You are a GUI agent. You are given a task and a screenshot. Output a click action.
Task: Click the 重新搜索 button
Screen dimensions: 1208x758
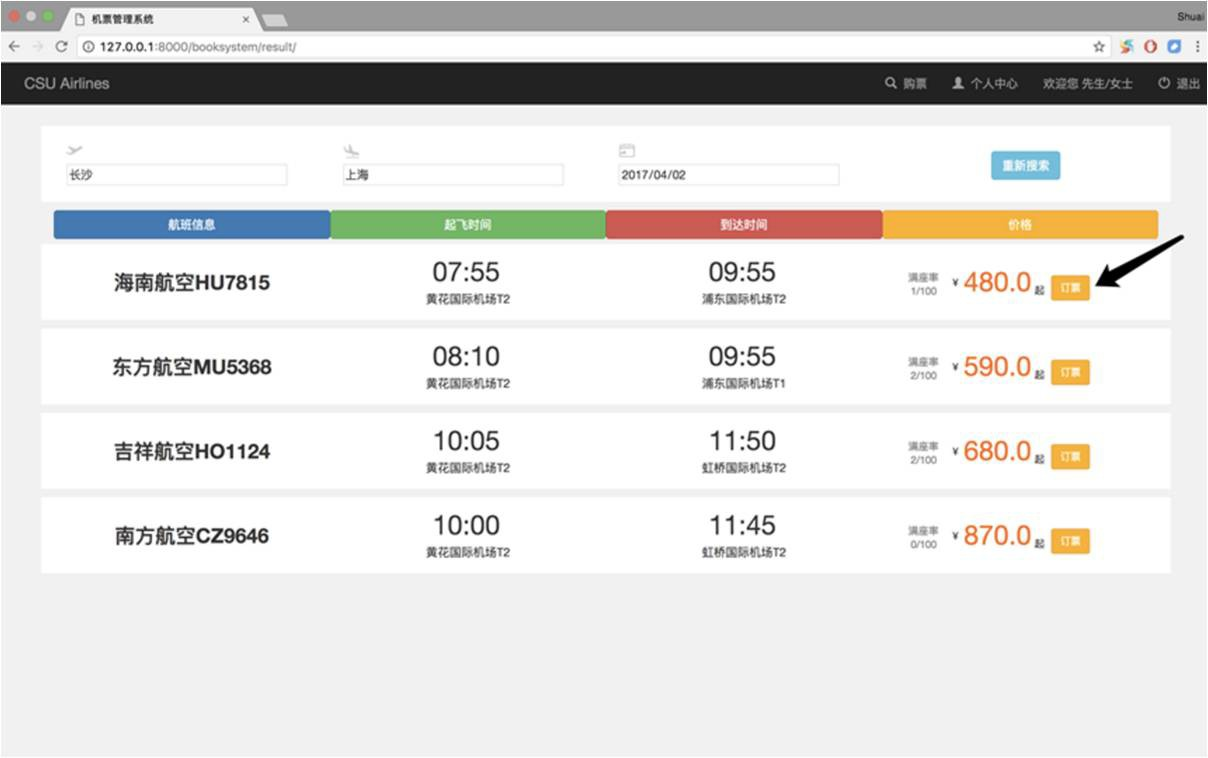pyautogui.click(x=1025, y=166)
